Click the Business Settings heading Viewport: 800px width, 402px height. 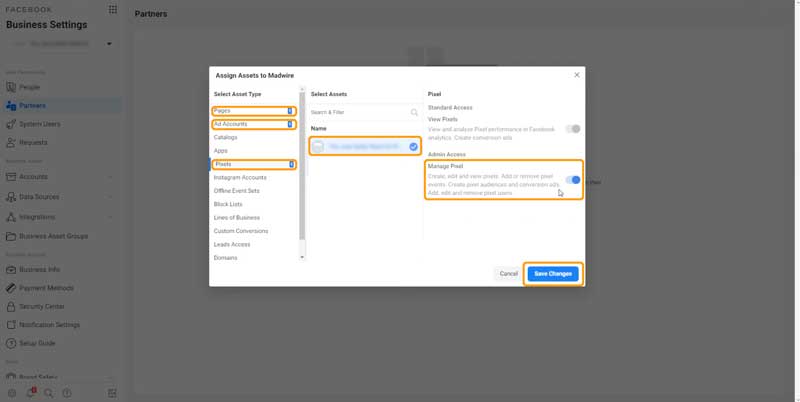tap(46, 24)
